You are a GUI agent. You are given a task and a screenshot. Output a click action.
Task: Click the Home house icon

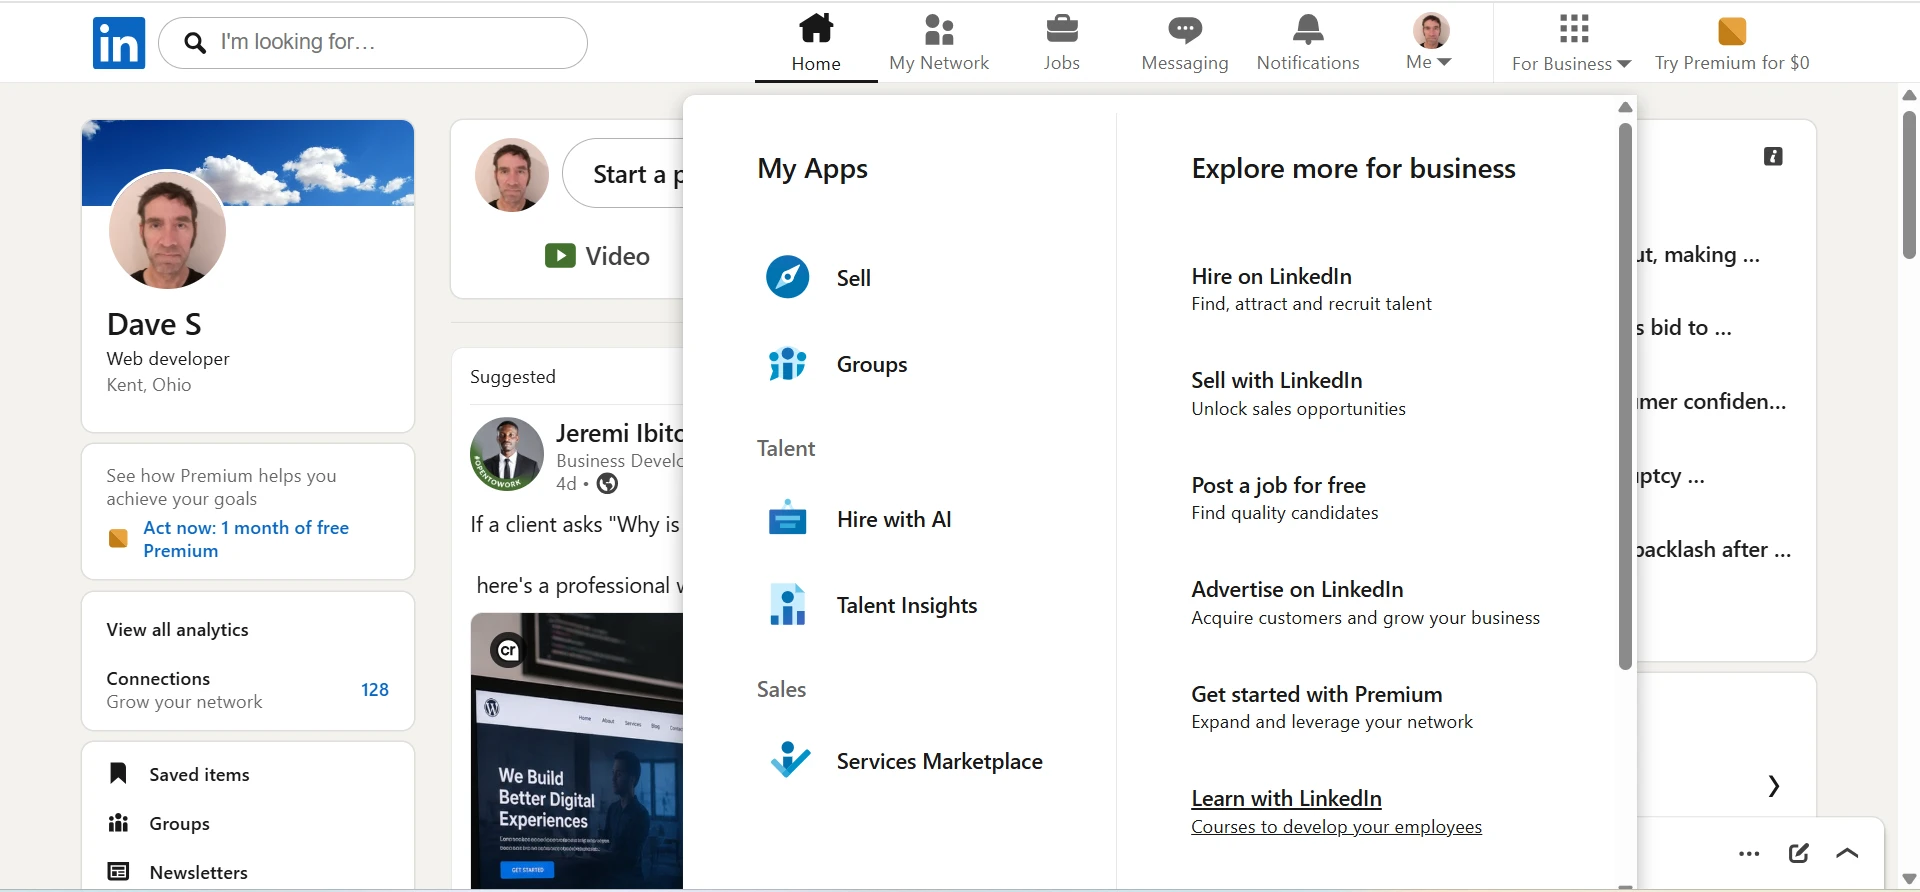click(x=816, y=28)
